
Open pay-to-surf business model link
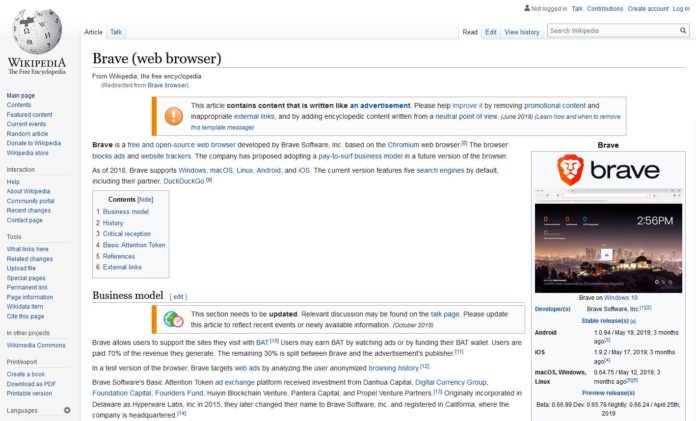[x=360, y=156]
